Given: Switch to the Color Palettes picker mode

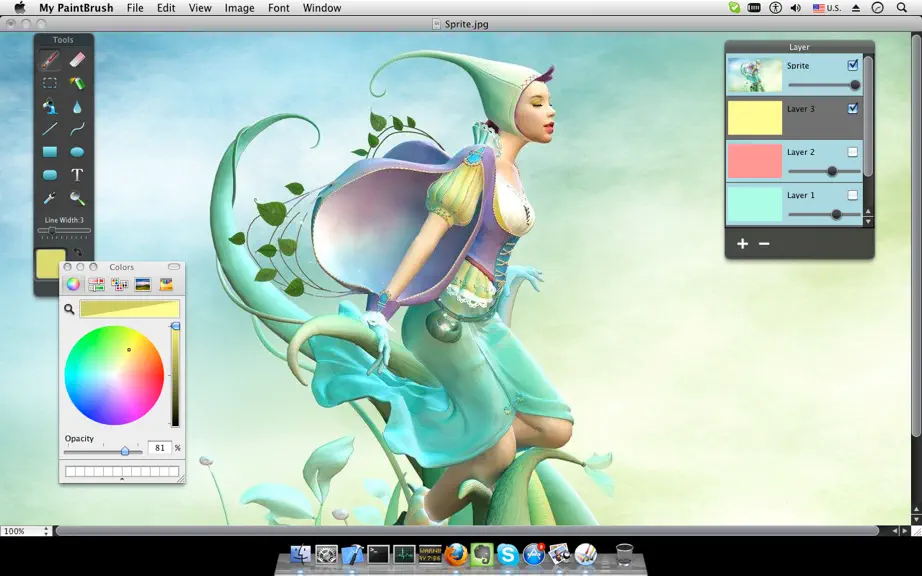Looking at the screenshot, I should pos(119,284).
